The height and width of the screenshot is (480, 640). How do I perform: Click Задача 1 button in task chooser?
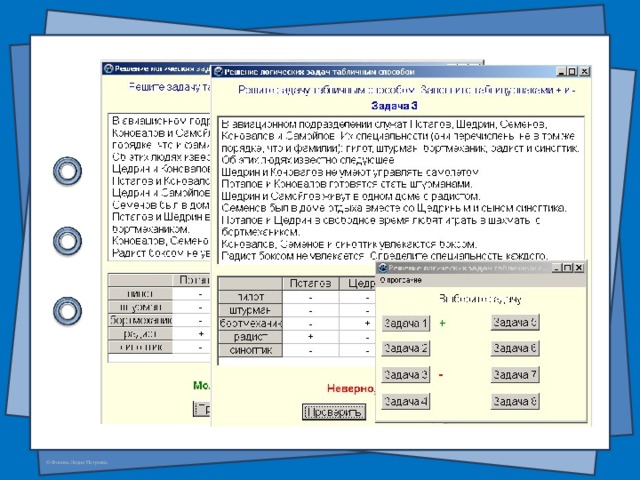[x=406, y=323]
